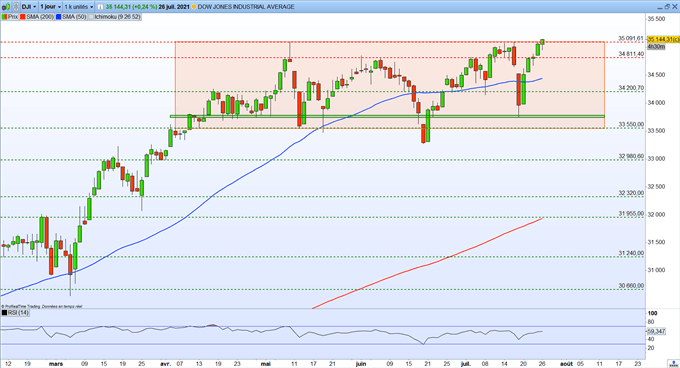The image size is (680, 368).
Task: Click the RSI value tag 59,347
Action: 656,331
